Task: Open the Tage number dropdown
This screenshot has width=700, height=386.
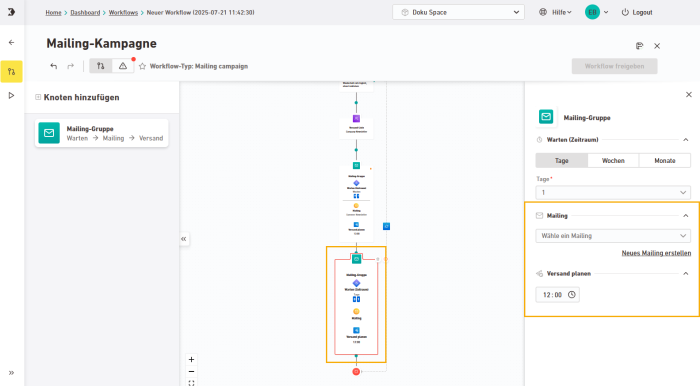Action: coord(613,192)
